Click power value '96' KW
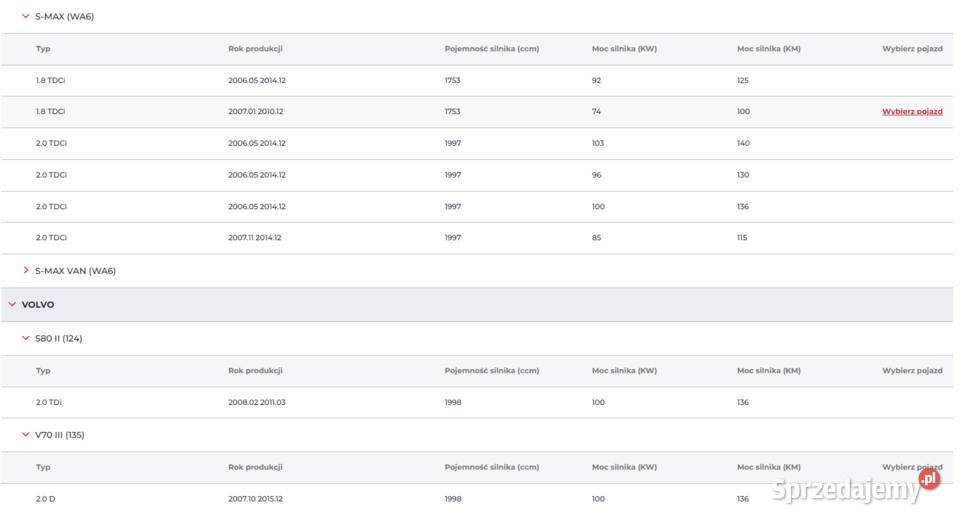The height and width of the screenshot is (523, 960). point(596,175)
